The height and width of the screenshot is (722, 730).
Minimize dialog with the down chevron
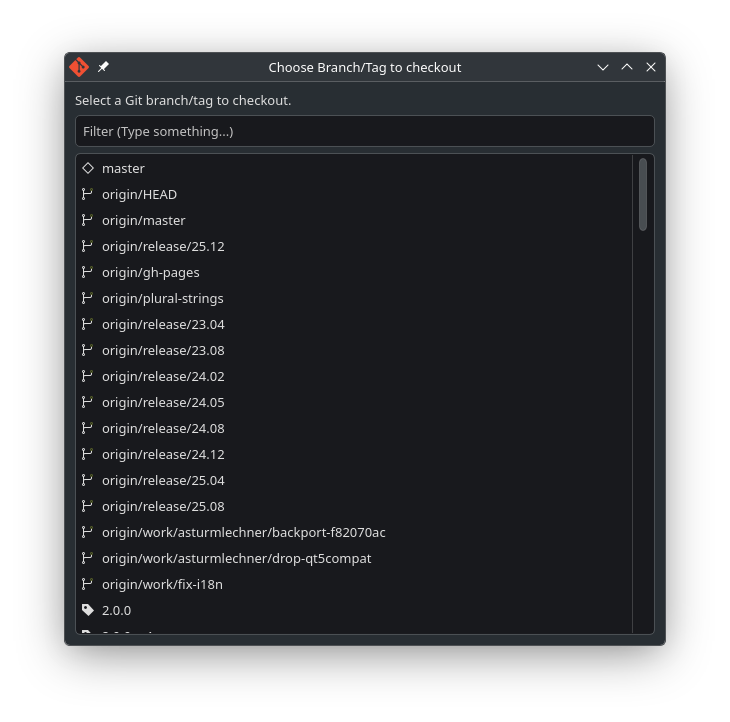[603, 67]
